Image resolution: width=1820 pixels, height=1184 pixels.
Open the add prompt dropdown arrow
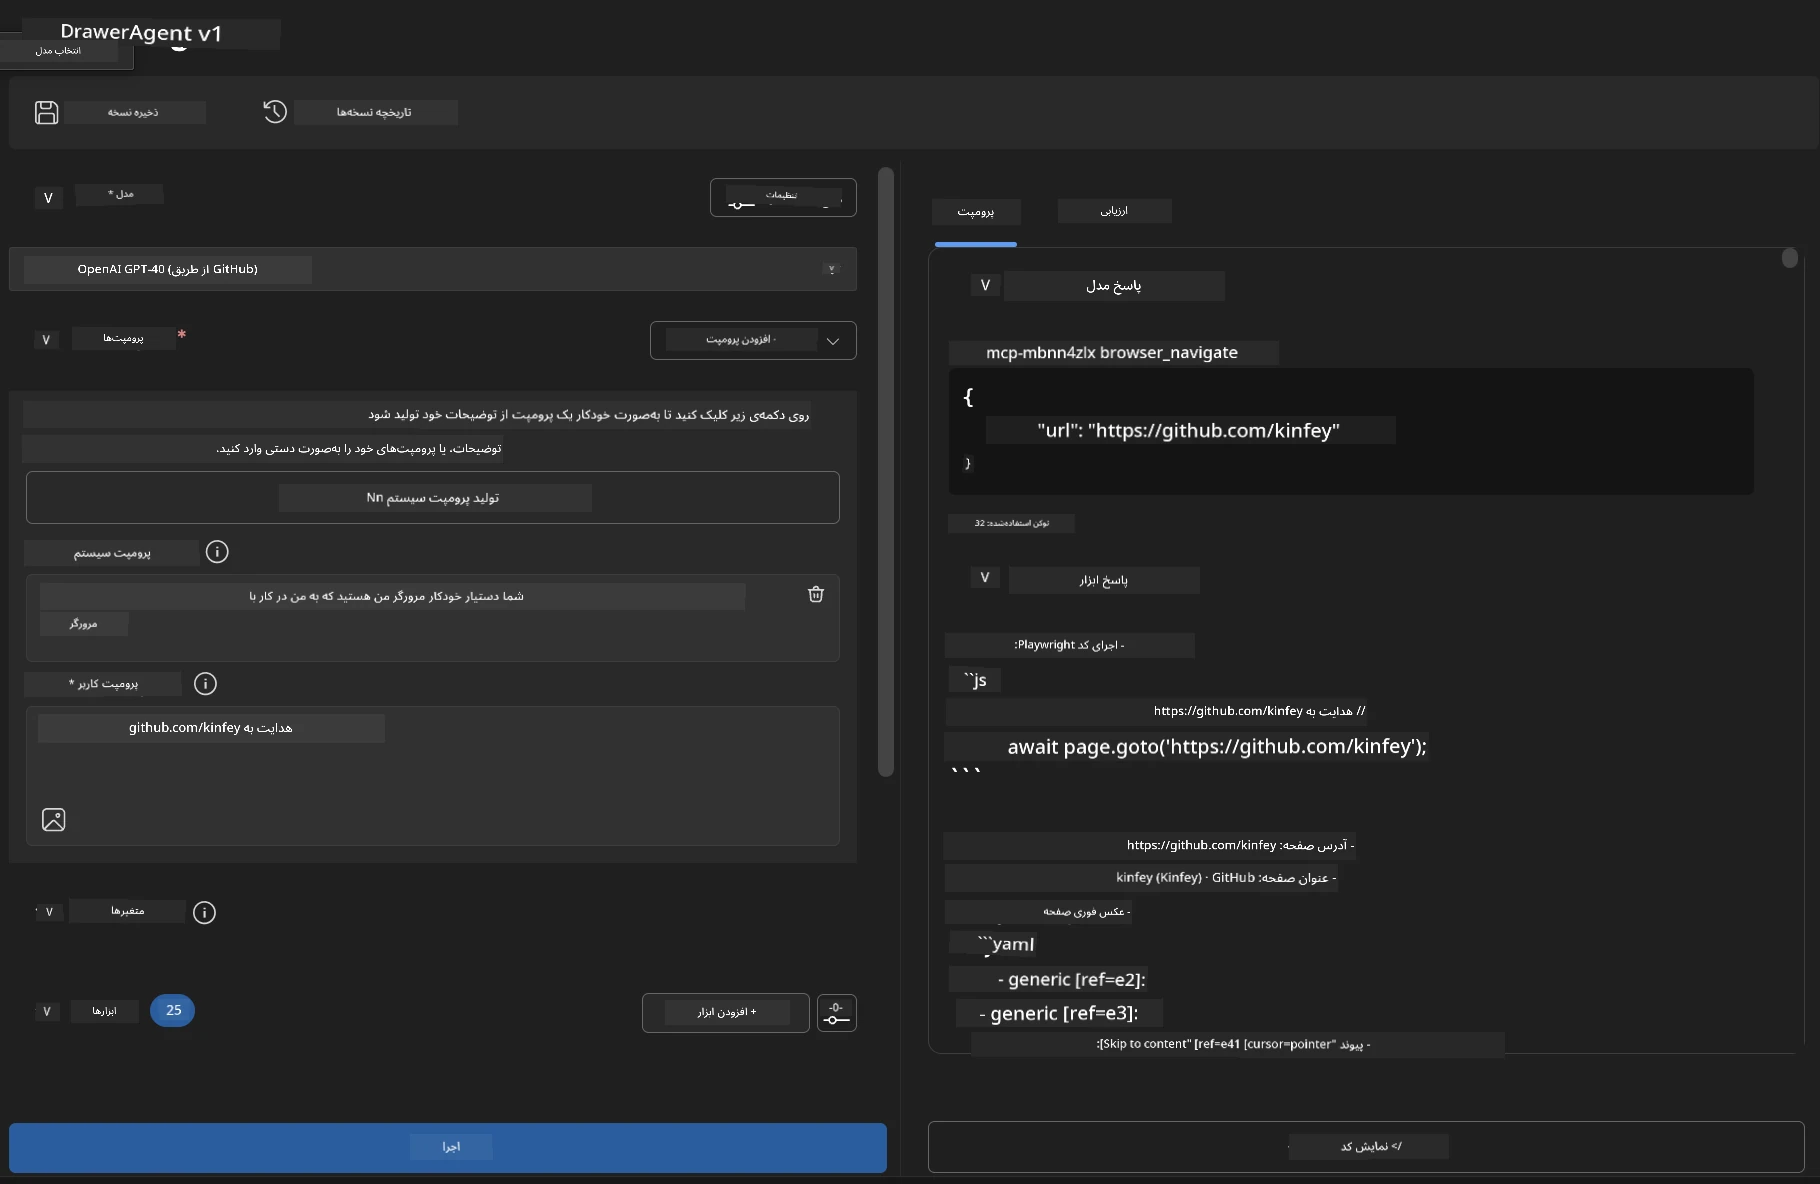point(833,341)
